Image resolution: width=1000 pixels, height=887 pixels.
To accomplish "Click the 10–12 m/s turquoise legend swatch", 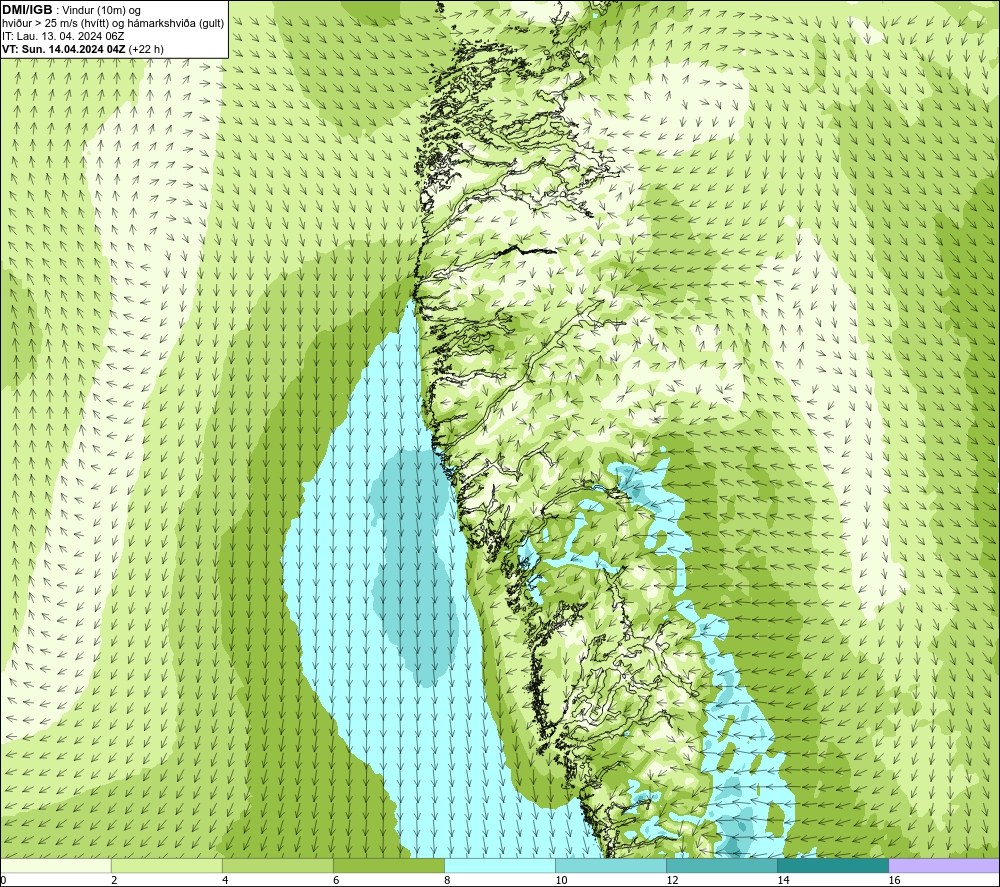I will pyautogui.click(x=610, y=866).
